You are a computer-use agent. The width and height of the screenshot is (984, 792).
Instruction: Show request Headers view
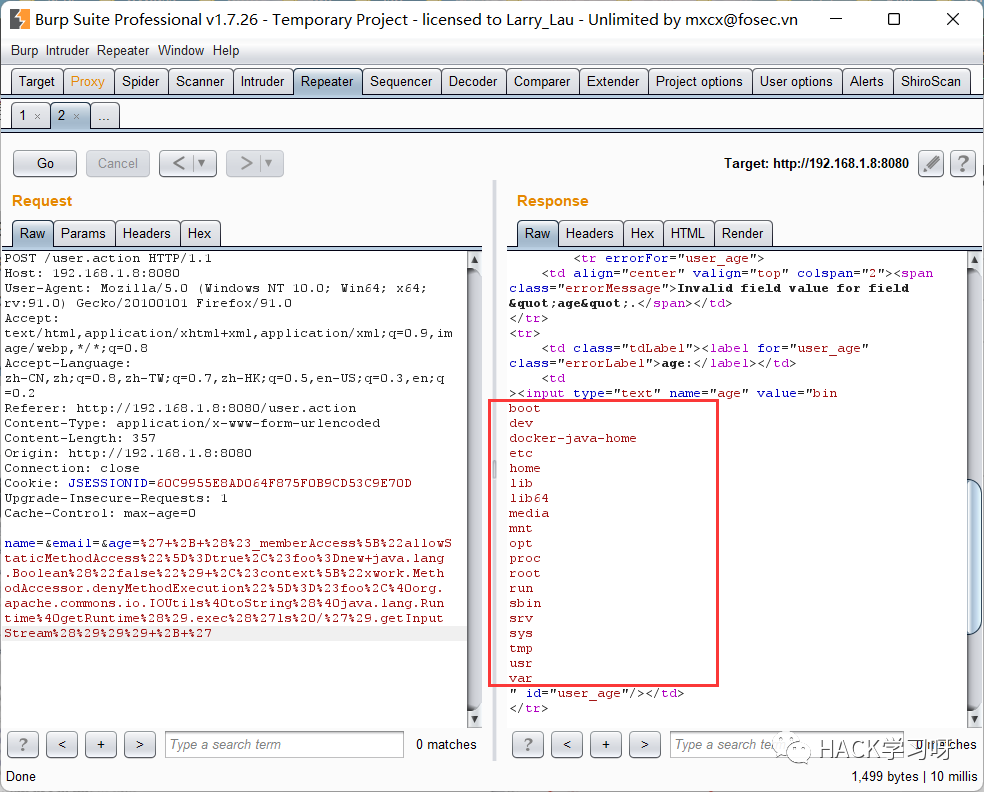pyautogui.click(x=147, y=233)
